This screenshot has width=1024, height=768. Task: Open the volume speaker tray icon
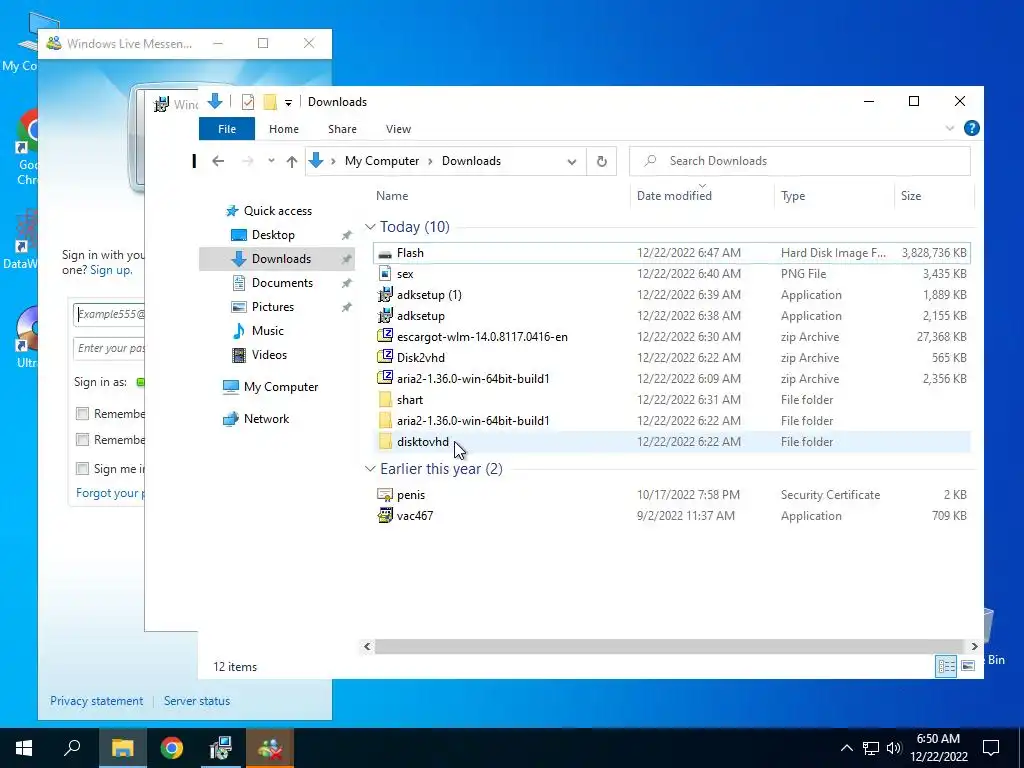(x=894, y=748)
